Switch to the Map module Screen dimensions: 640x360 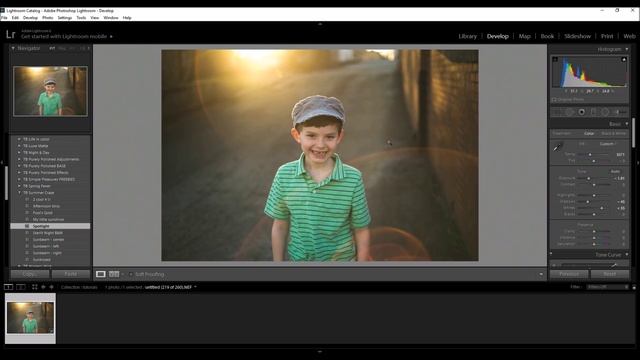[524, 36]
